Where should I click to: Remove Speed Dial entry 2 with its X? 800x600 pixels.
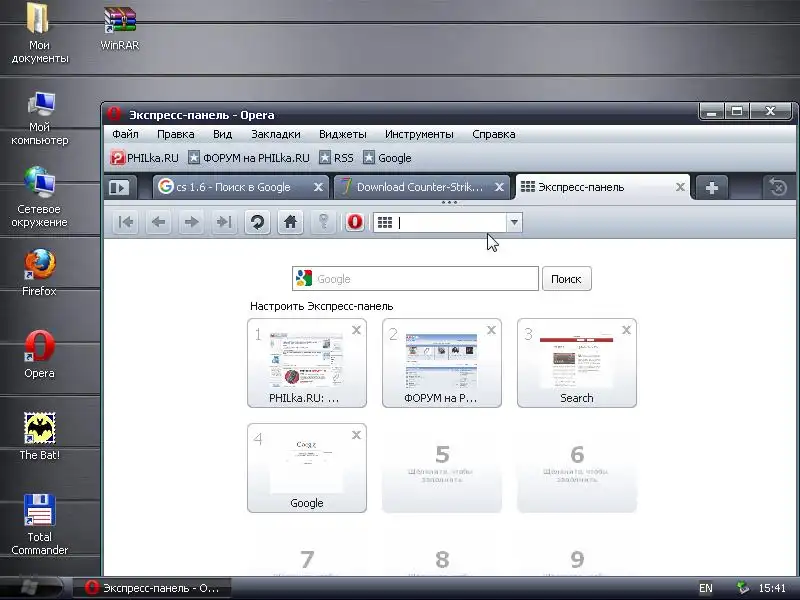pos(491,330)
